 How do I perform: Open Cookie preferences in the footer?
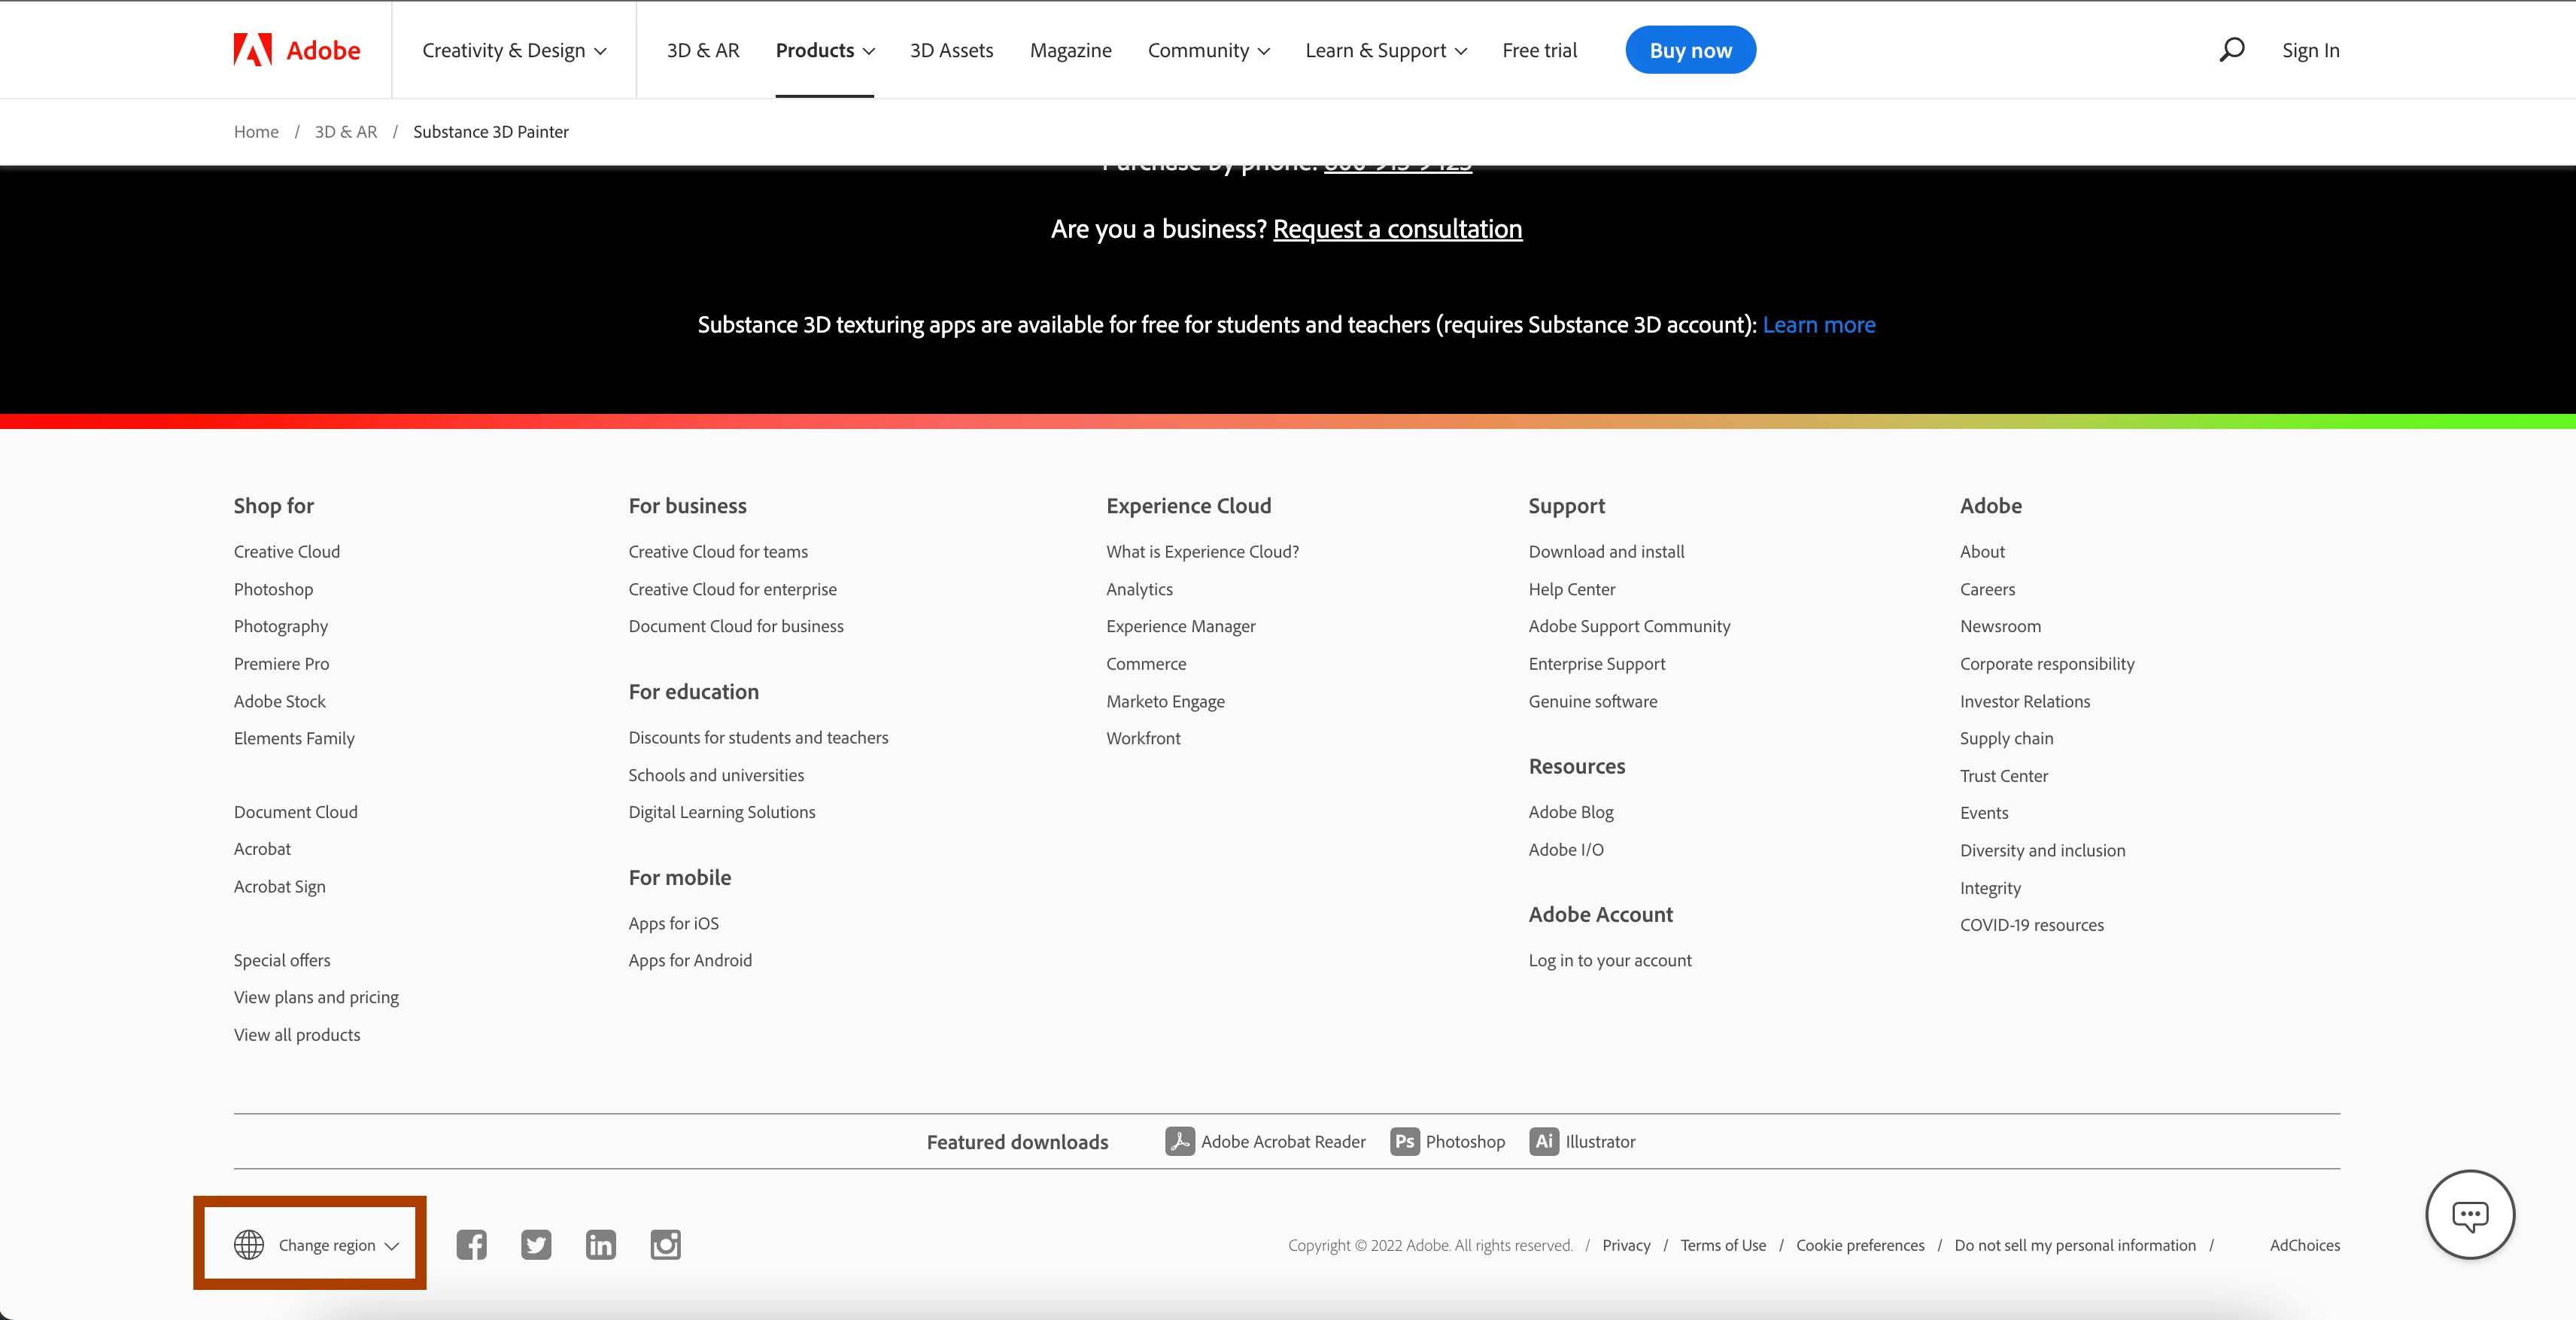coord(1859,1245)
